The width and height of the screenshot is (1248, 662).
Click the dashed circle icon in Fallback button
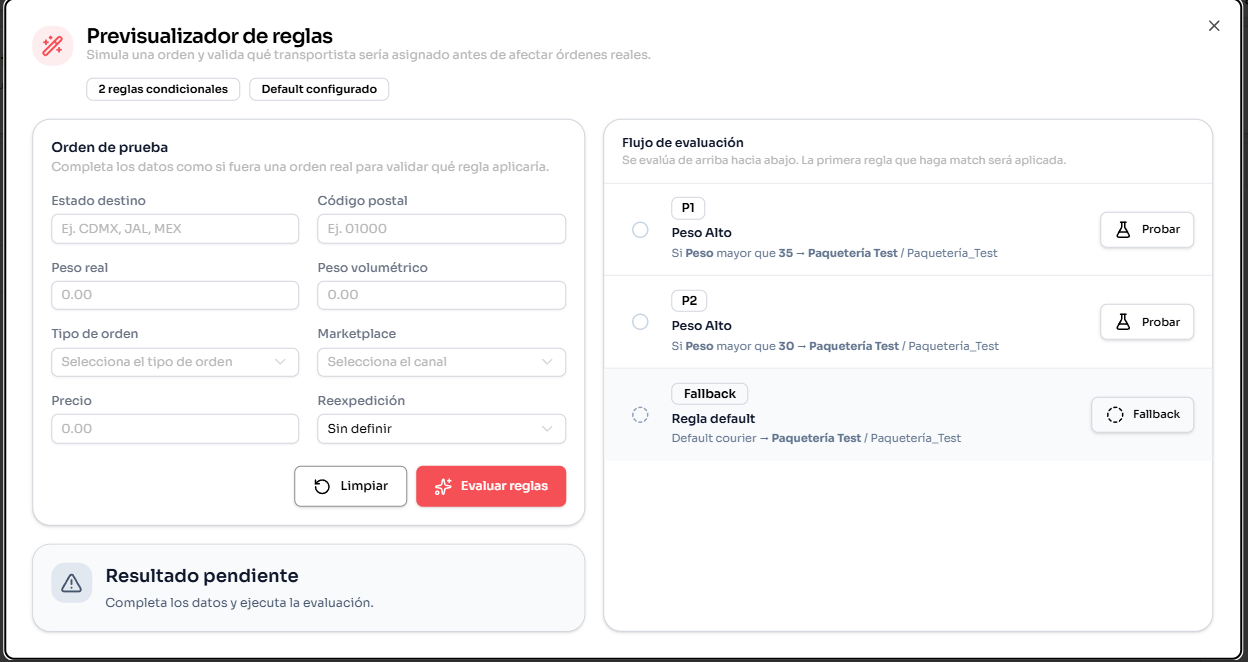[x=1115, y=414]
